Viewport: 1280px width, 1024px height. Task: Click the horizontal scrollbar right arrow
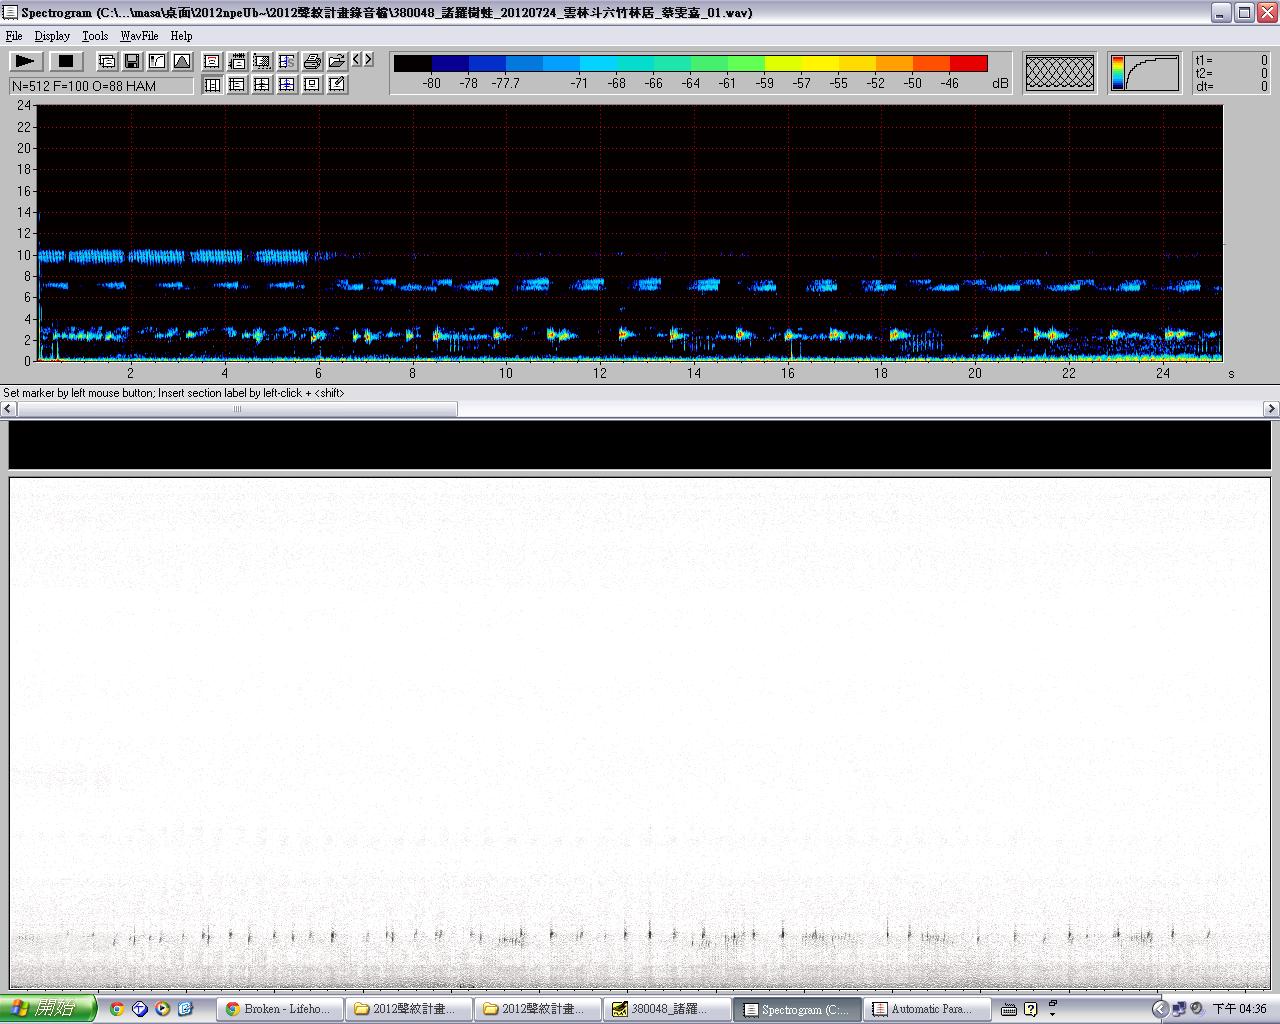click(1271, 409)
